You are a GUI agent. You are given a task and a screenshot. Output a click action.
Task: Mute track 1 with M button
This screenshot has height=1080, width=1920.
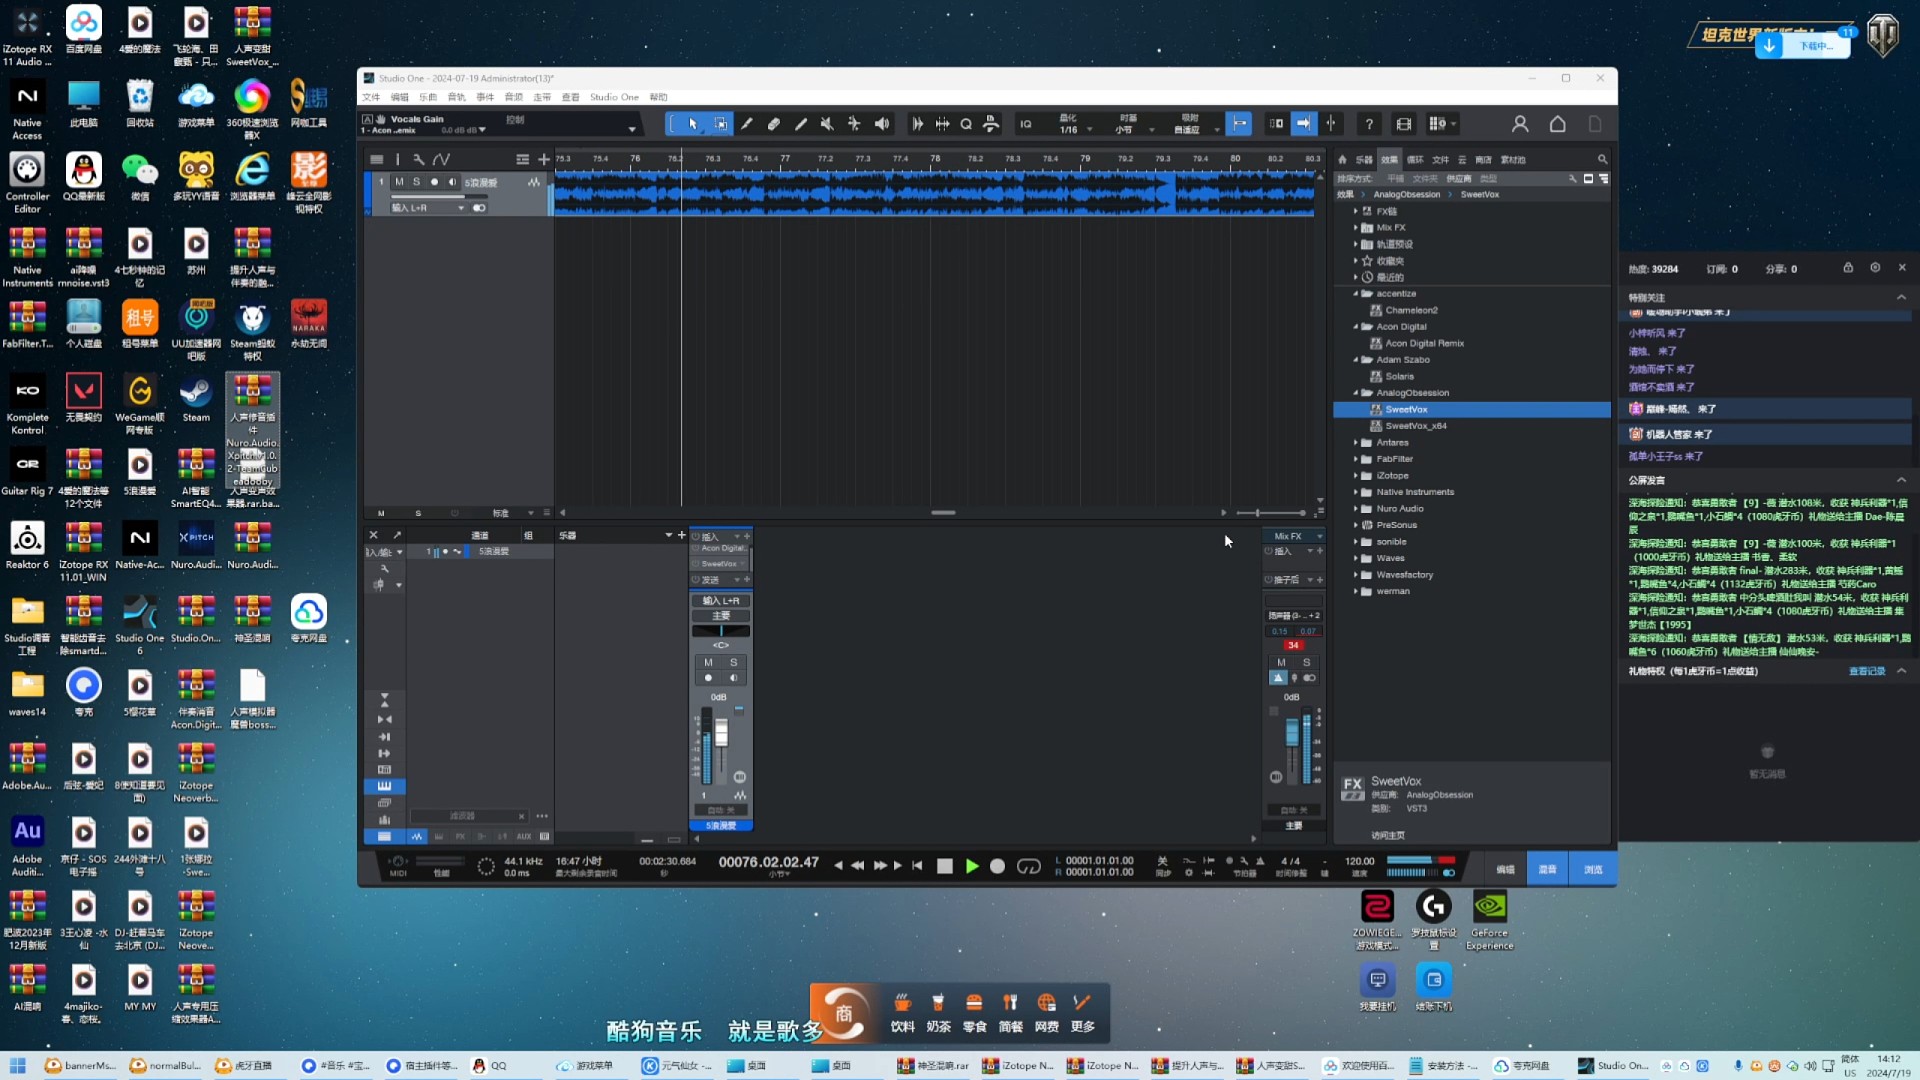(399, 182)
